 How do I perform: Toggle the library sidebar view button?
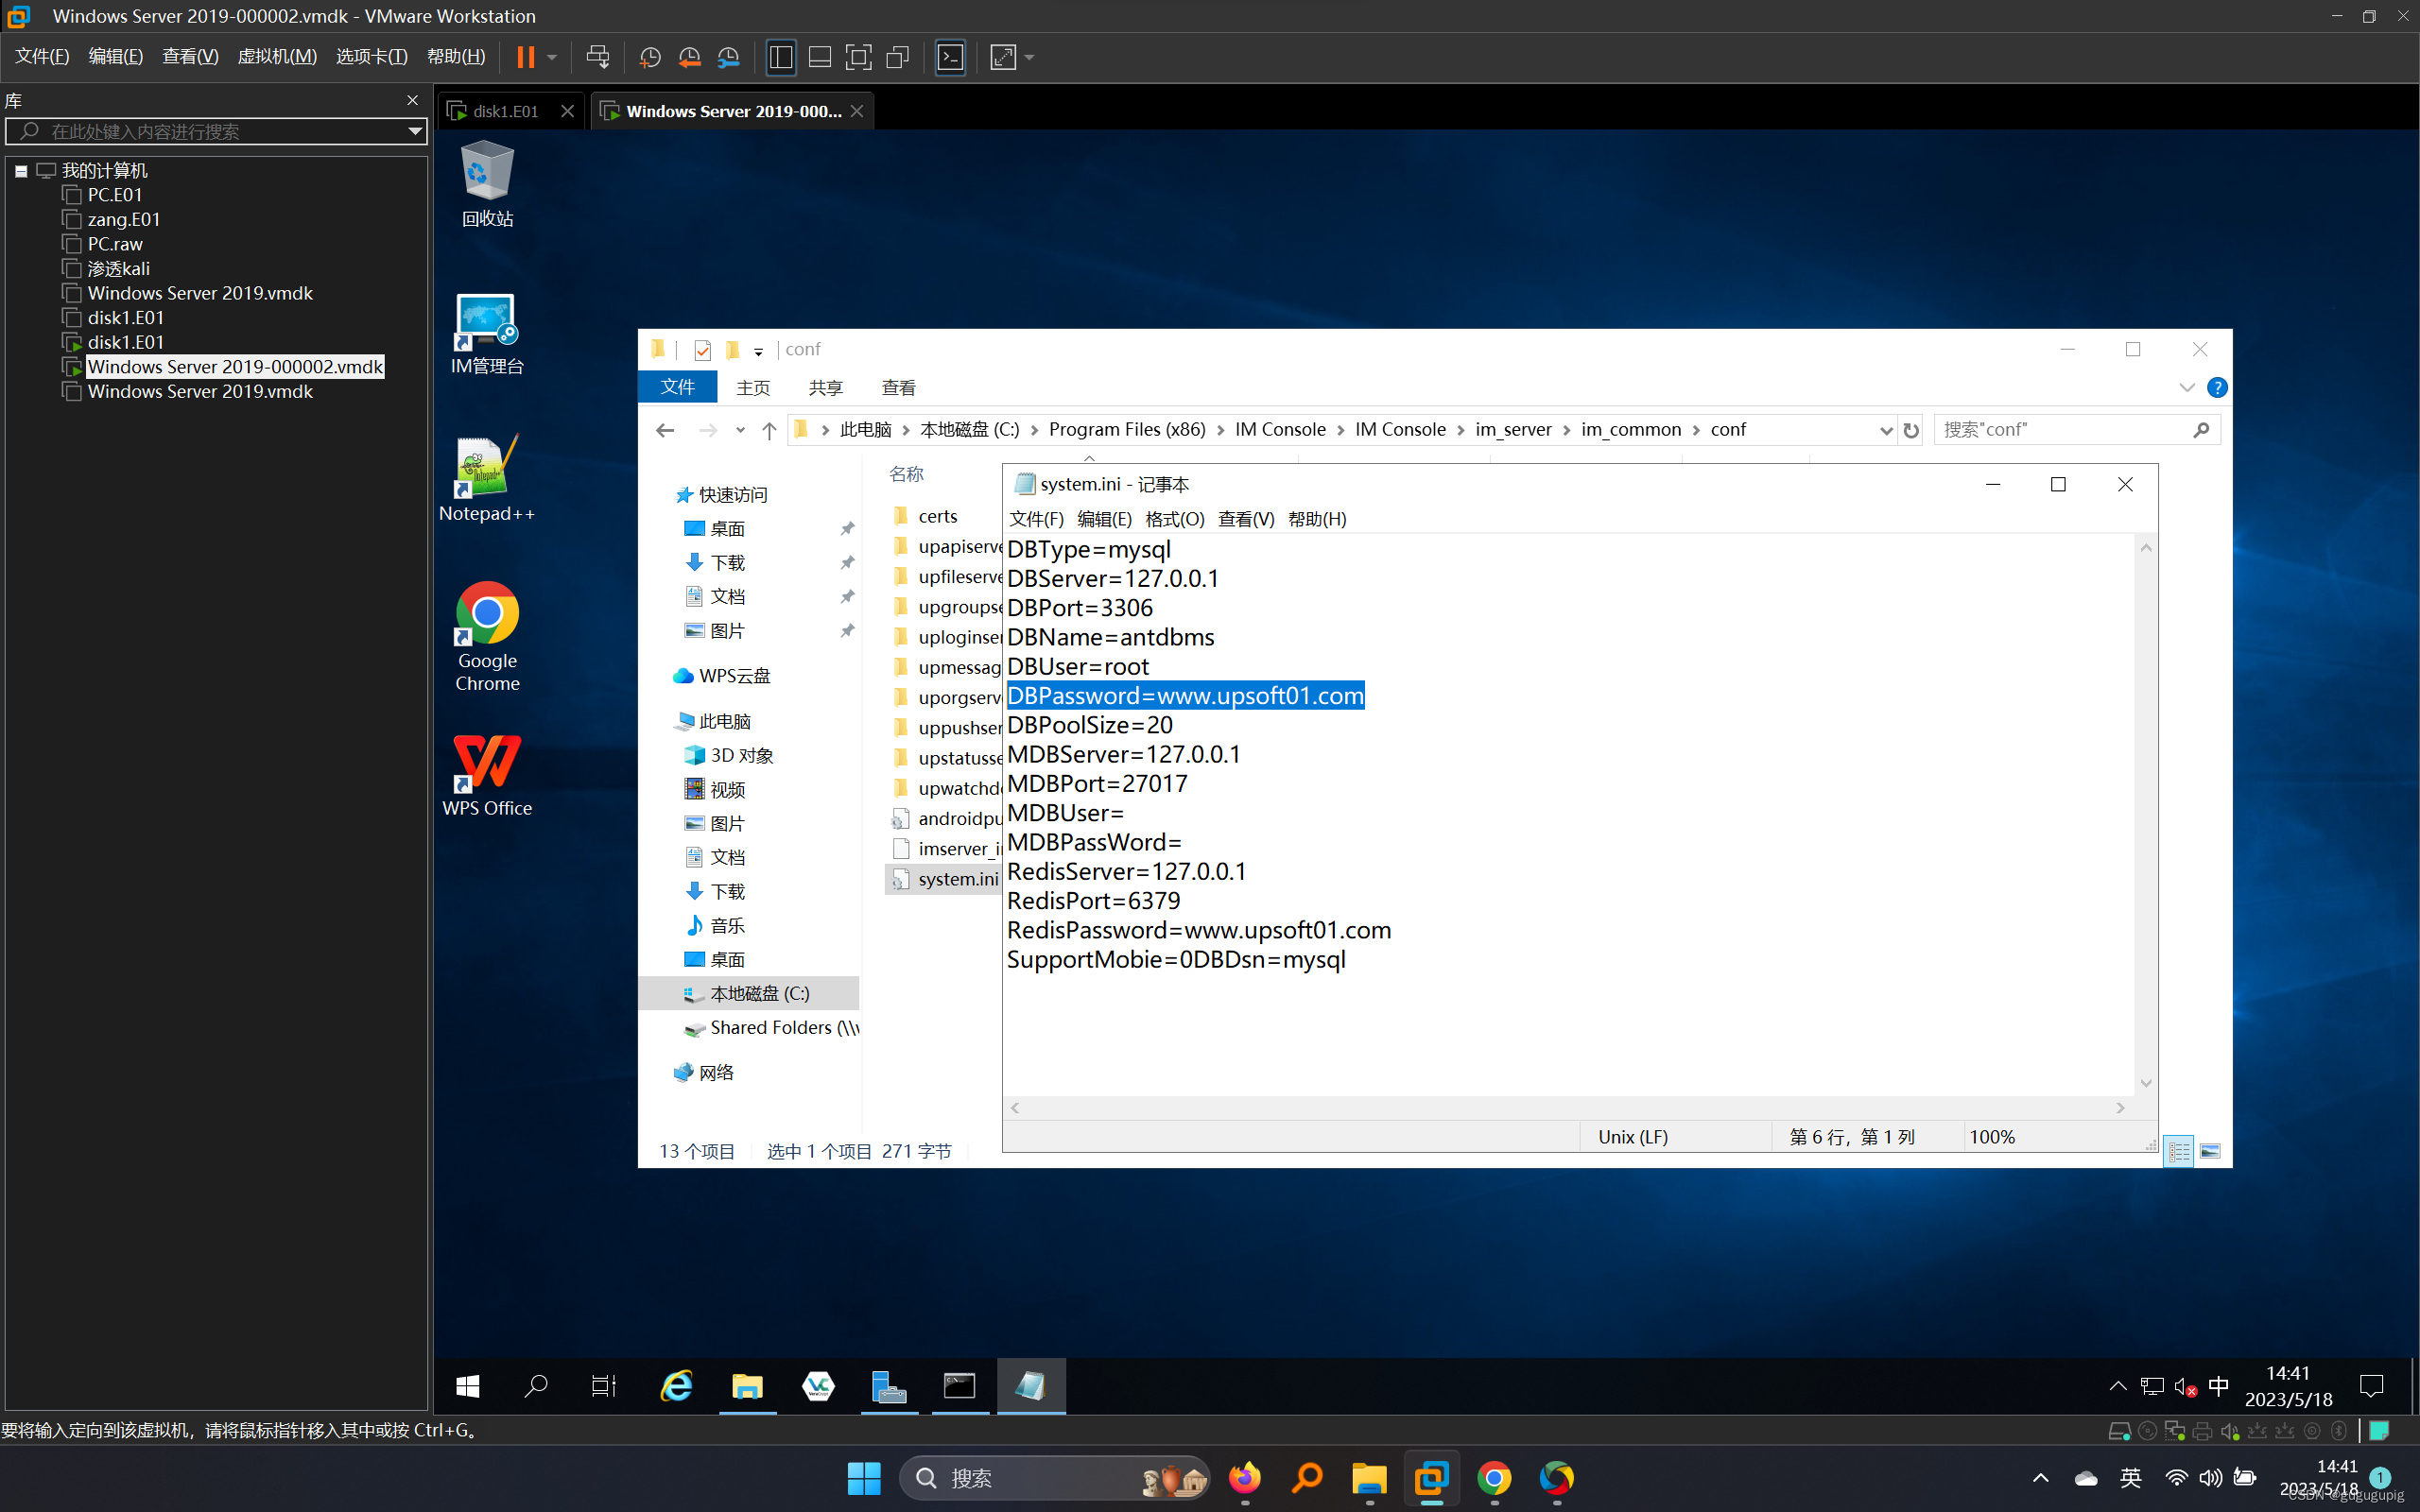tap(780, 57)
